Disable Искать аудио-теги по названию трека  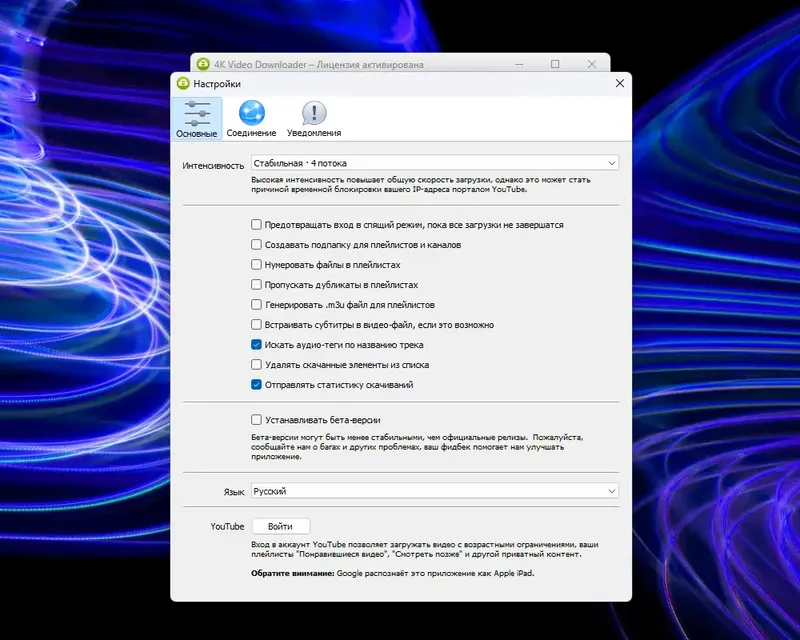pos(258,345)
